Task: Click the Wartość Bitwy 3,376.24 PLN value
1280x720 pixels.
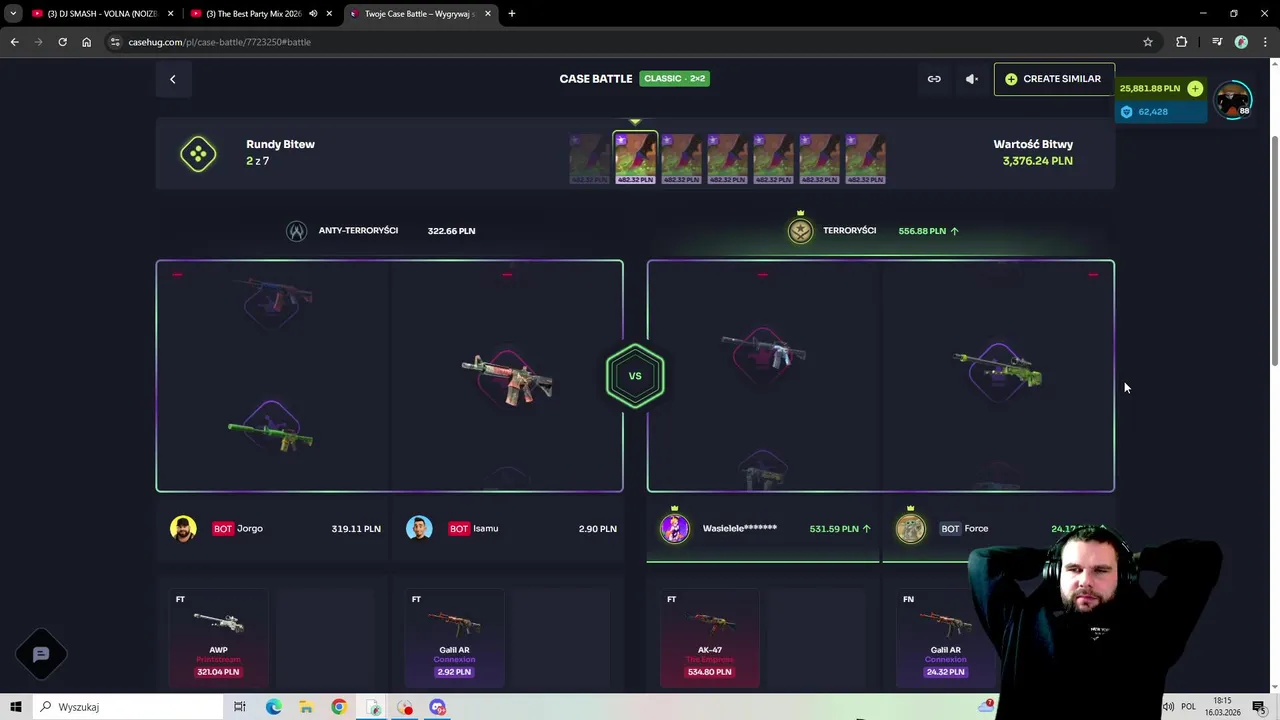Action: point(1038,160)
